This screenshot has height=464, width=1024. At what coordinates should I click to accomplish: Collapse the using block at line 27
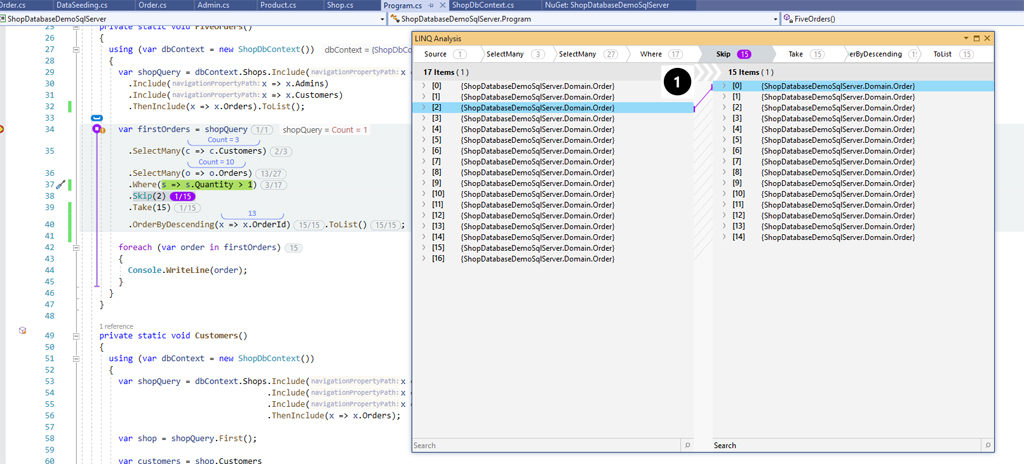pyautogui.click(x=77, y=50)
